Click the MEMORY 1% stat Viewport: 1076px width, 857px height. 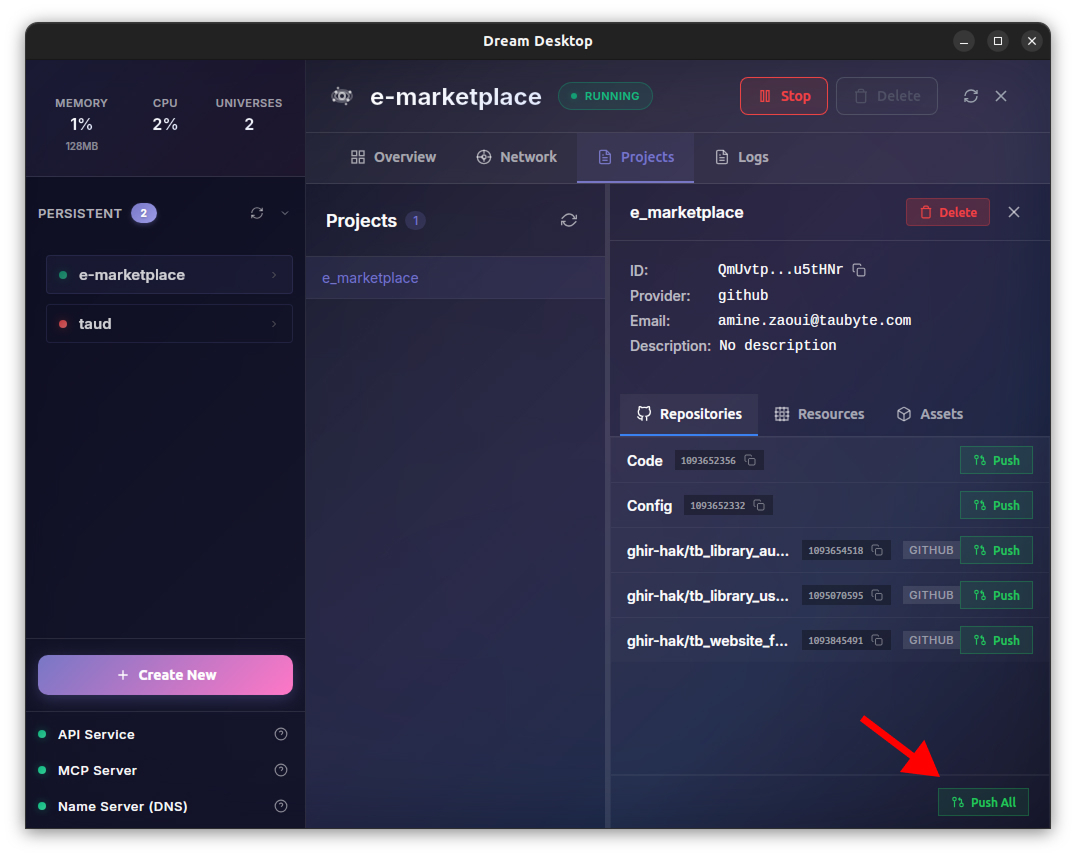[82, 124]
